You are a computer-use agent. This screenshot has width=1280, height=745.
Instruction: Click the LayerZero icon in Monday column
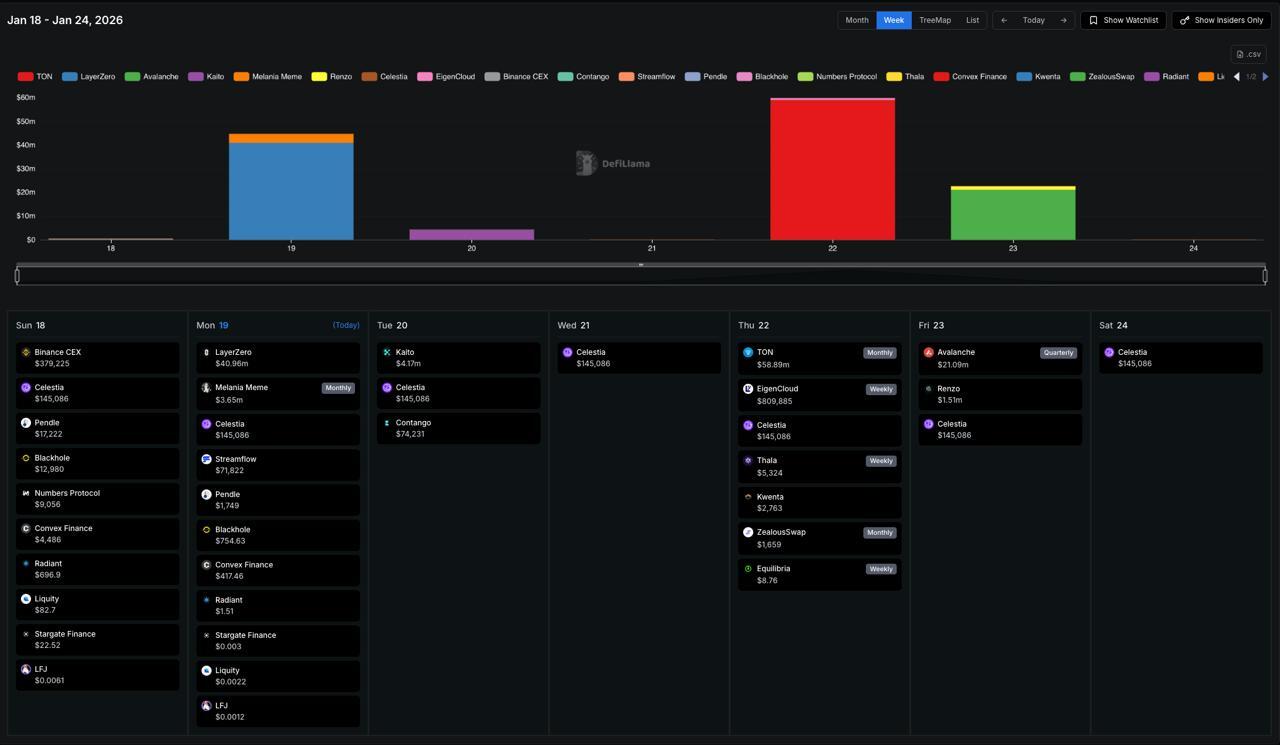click(206, 353)
